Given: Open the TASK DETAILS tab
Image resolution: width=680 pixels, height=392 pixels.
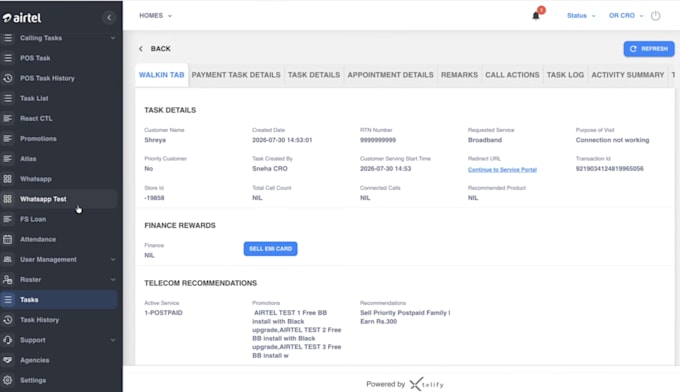Looking at the screenshot, I should point(314,75).
